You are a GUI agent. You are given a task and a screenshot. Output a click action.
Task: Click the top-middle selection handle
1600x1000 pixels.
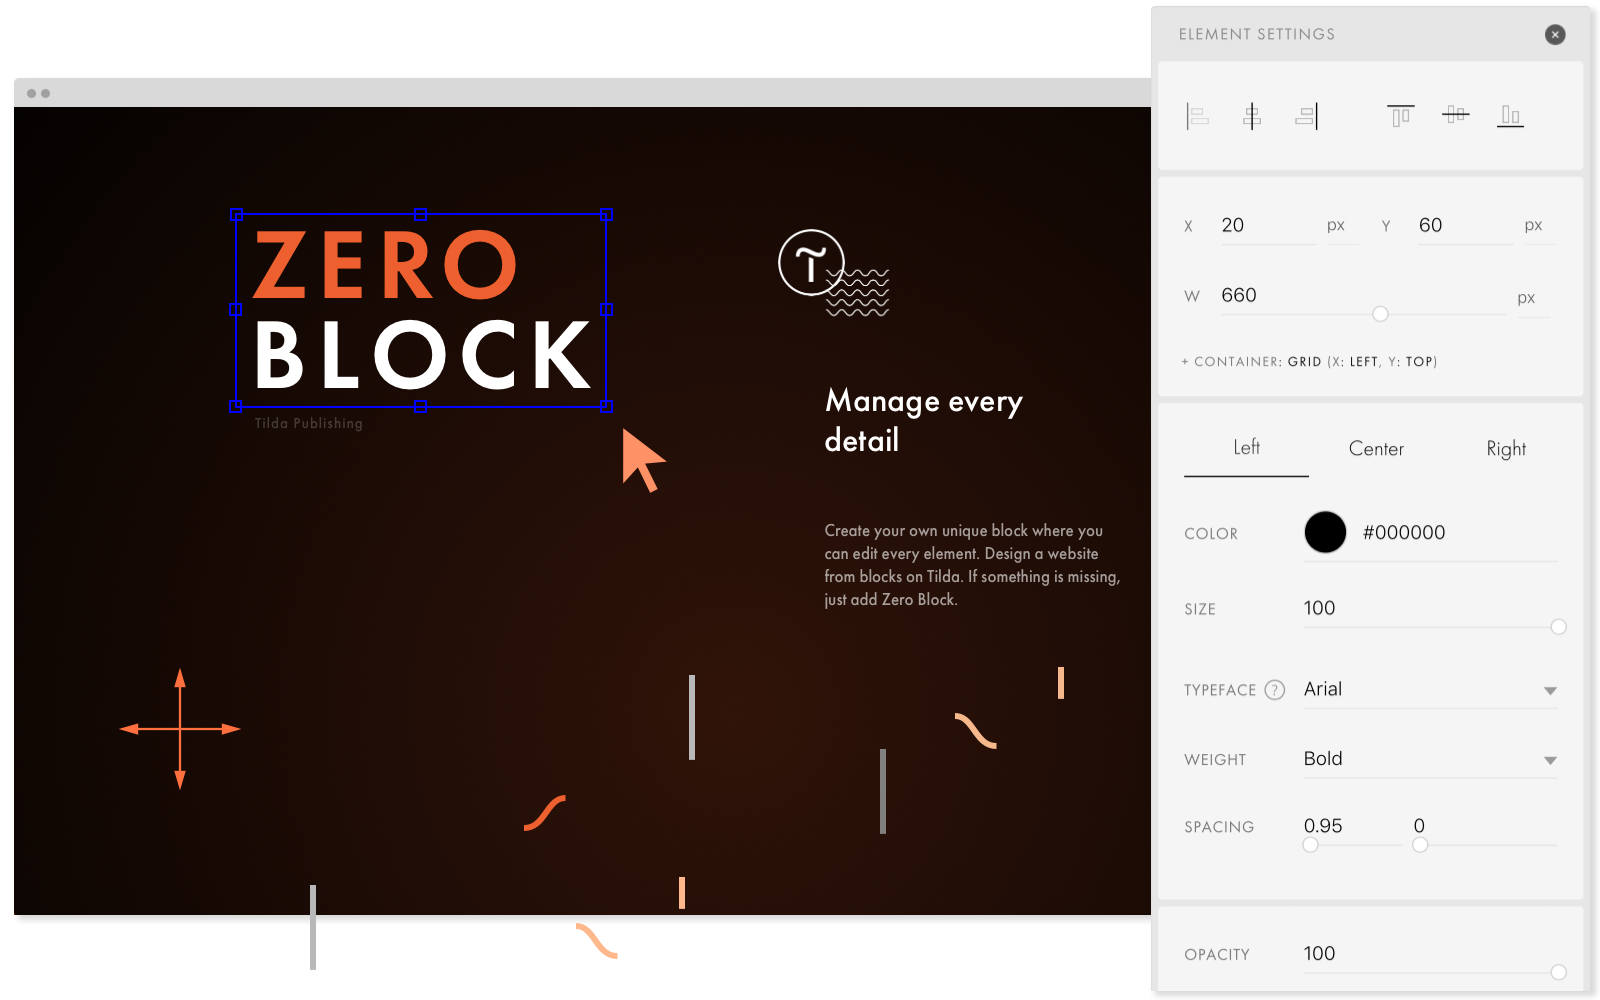click(x=421, y=215)
